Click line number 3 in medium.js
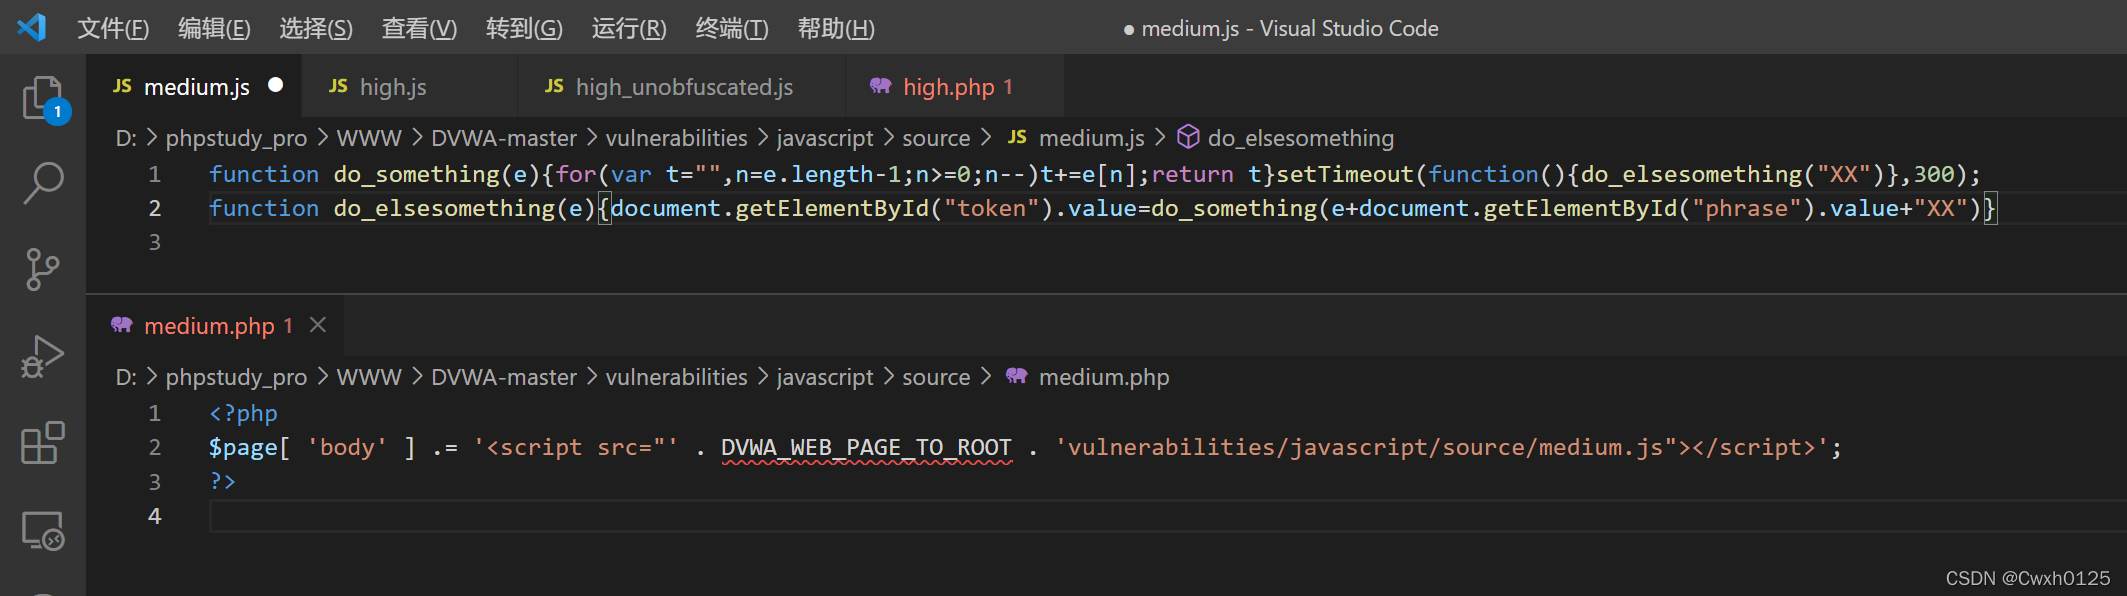The width and height of the screenshot is (2127, 596). 155,242
